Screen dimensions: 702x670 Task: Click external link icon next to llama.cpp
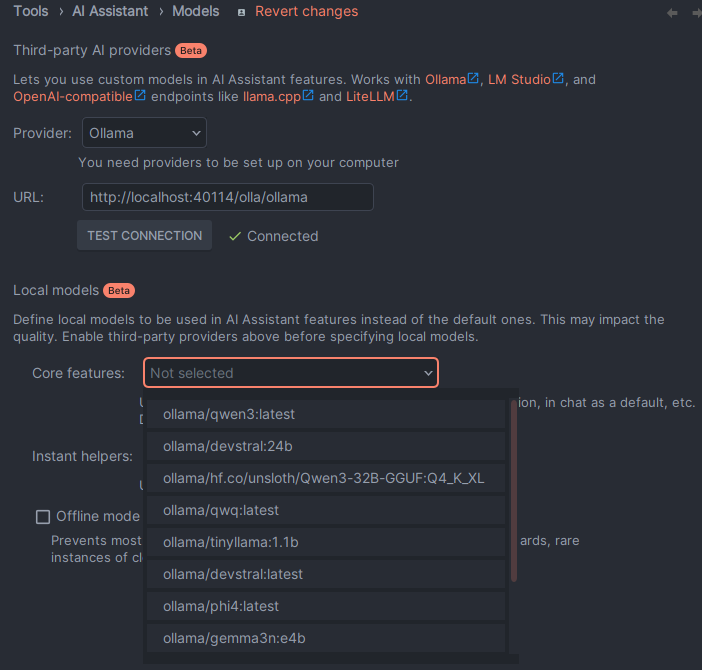coord(308,95)
